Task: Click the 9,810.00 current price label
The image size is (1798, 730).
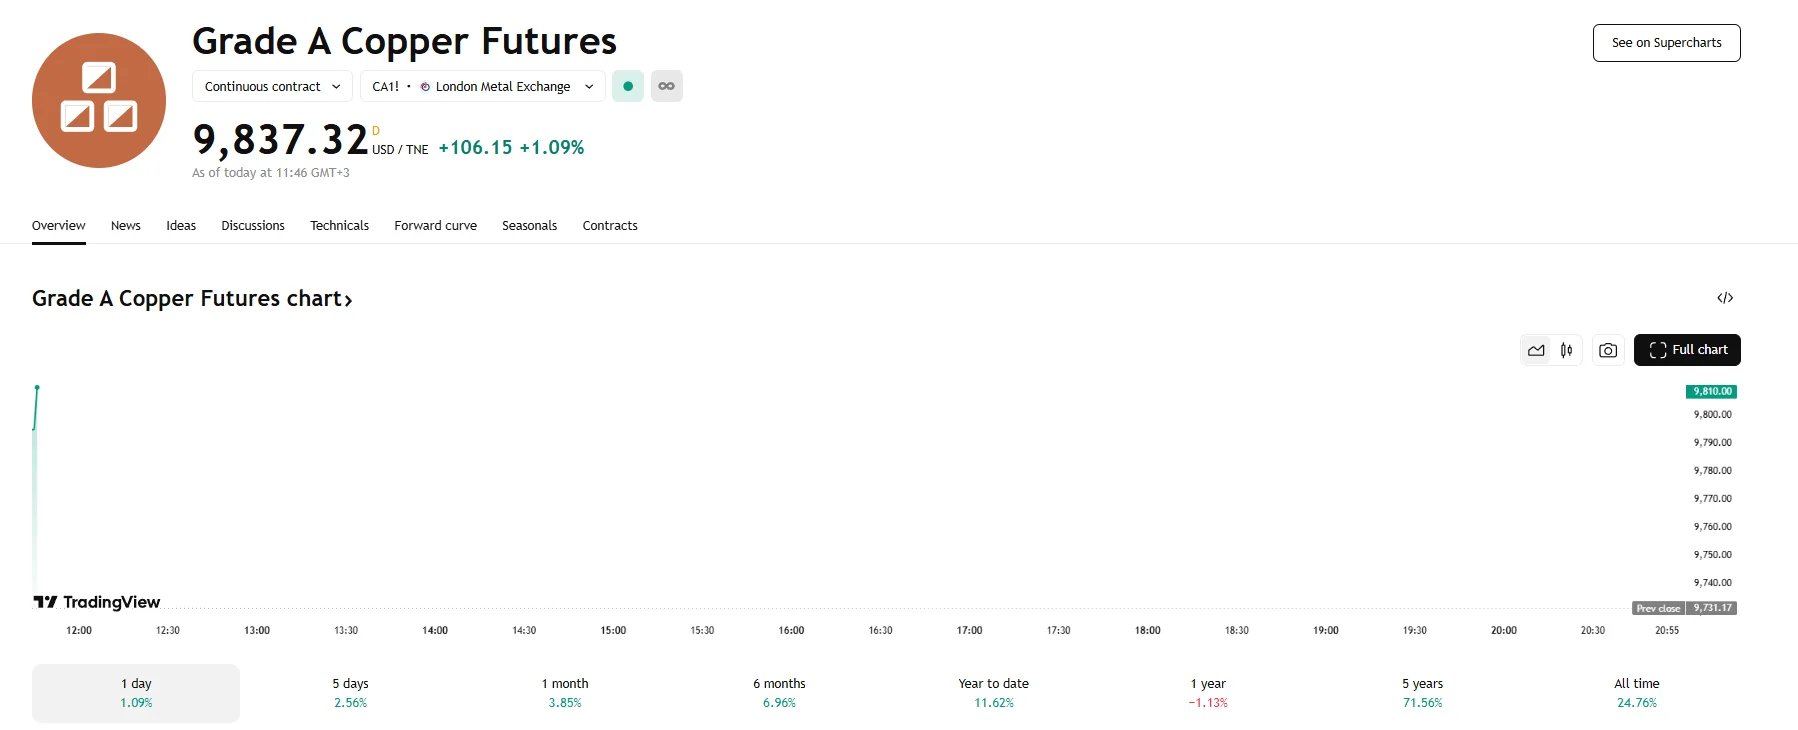Action: click(x=1711, y=392)
